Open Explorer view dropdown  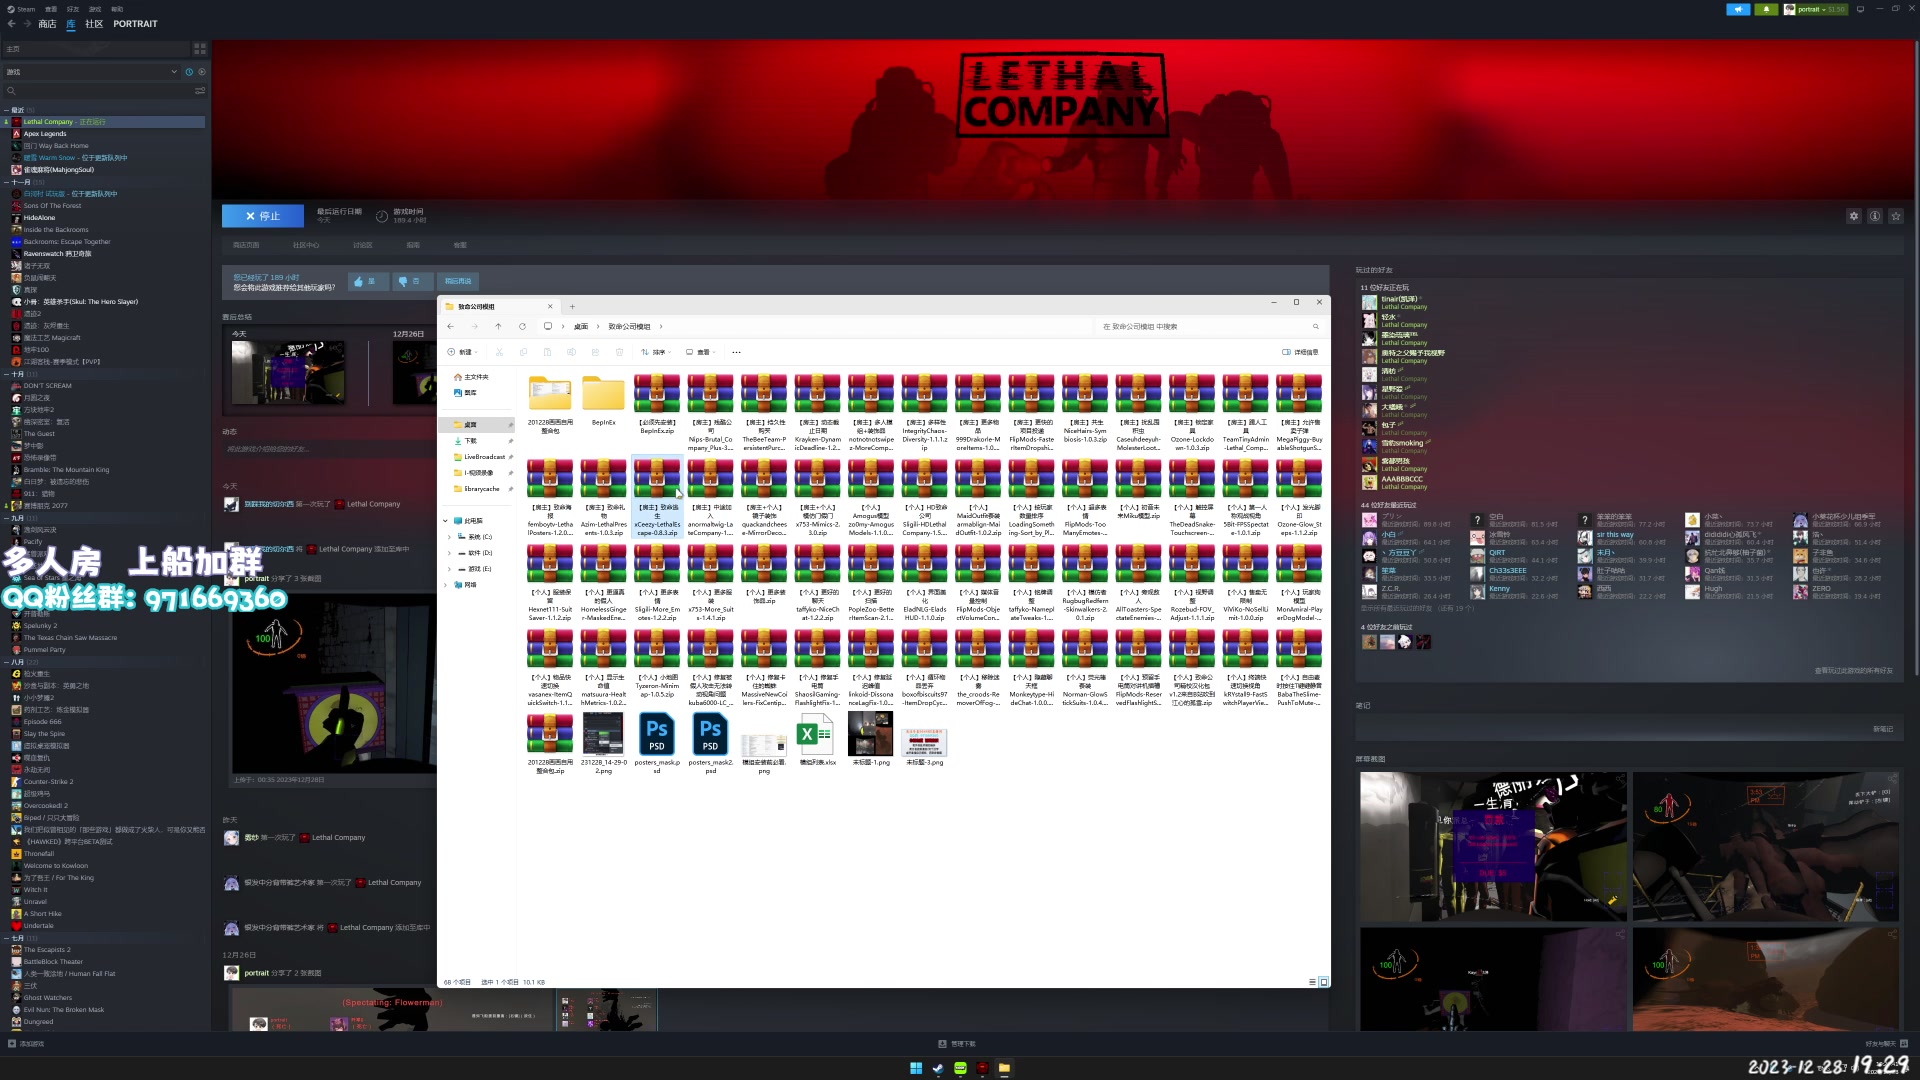point(701,352)
